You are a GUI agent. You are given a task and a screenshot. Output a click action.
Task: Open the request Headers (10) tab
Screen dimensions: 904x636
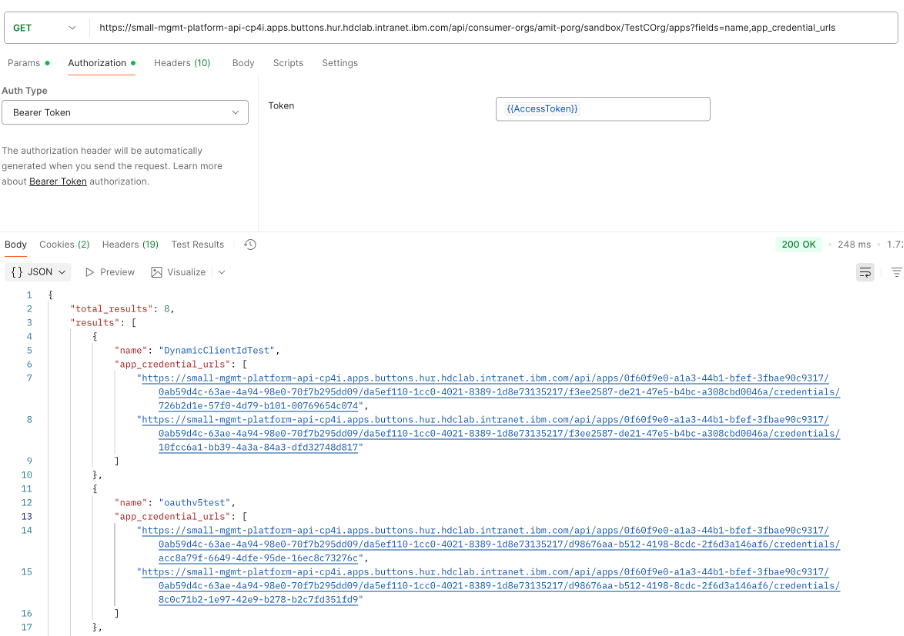(181, 63)
